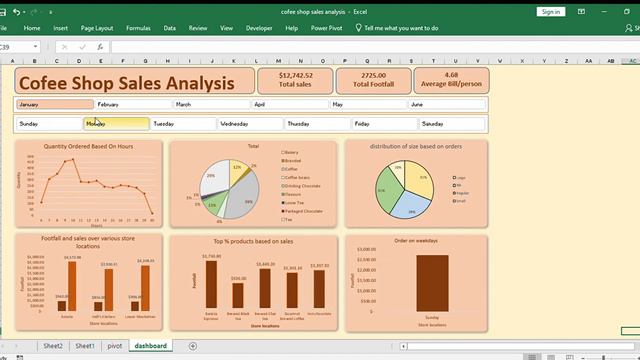Click the Cofee Shop Sales Analysis title
The width and height of the screenshot is (640, 360).
pos(134,81)
